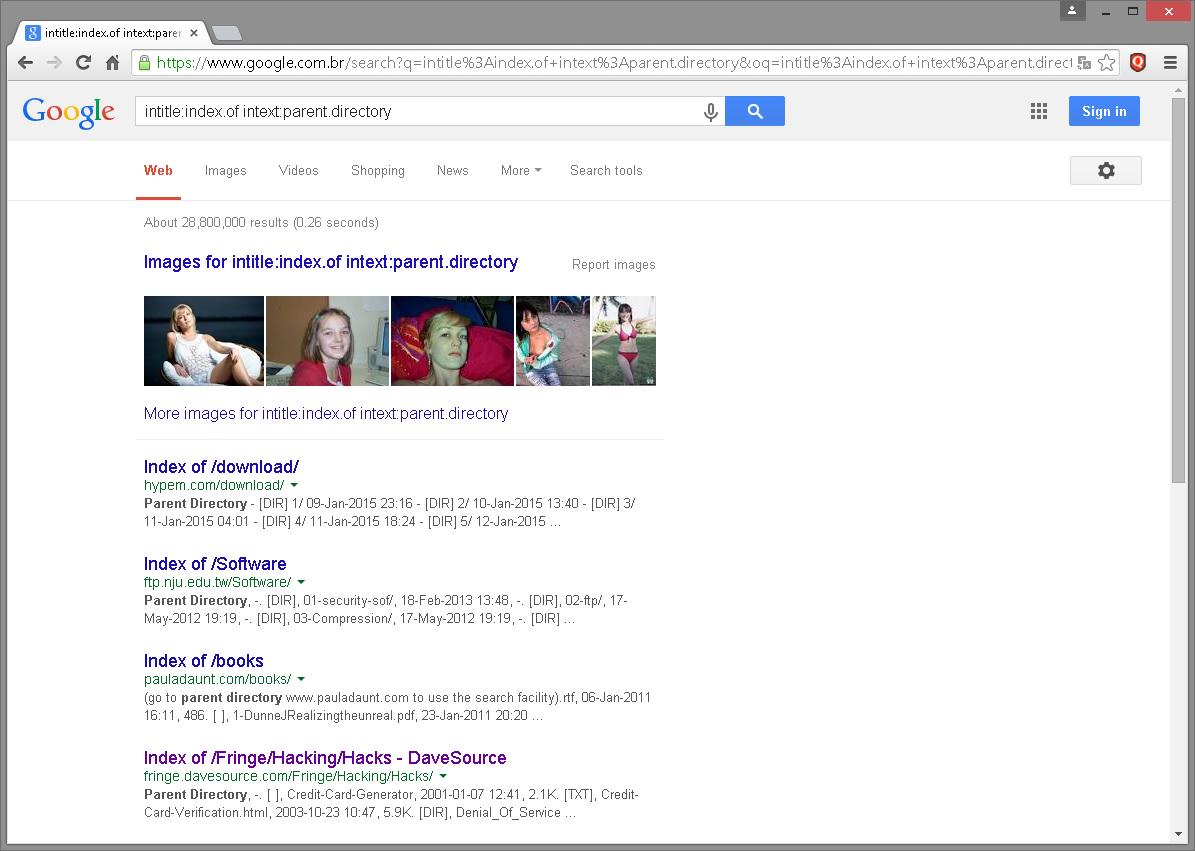Click the scrollbar down arrow
The image size is (1195, 851).
[x=1178, y=833]
